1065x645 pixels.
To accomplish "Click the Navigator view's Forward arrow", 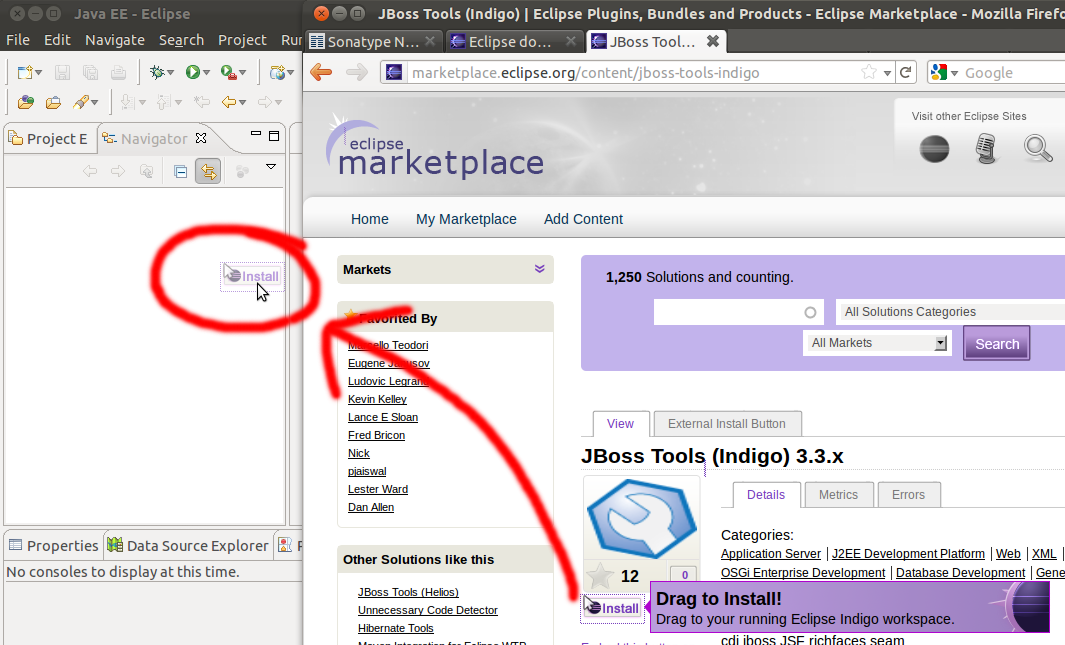I will click(118, 171).
